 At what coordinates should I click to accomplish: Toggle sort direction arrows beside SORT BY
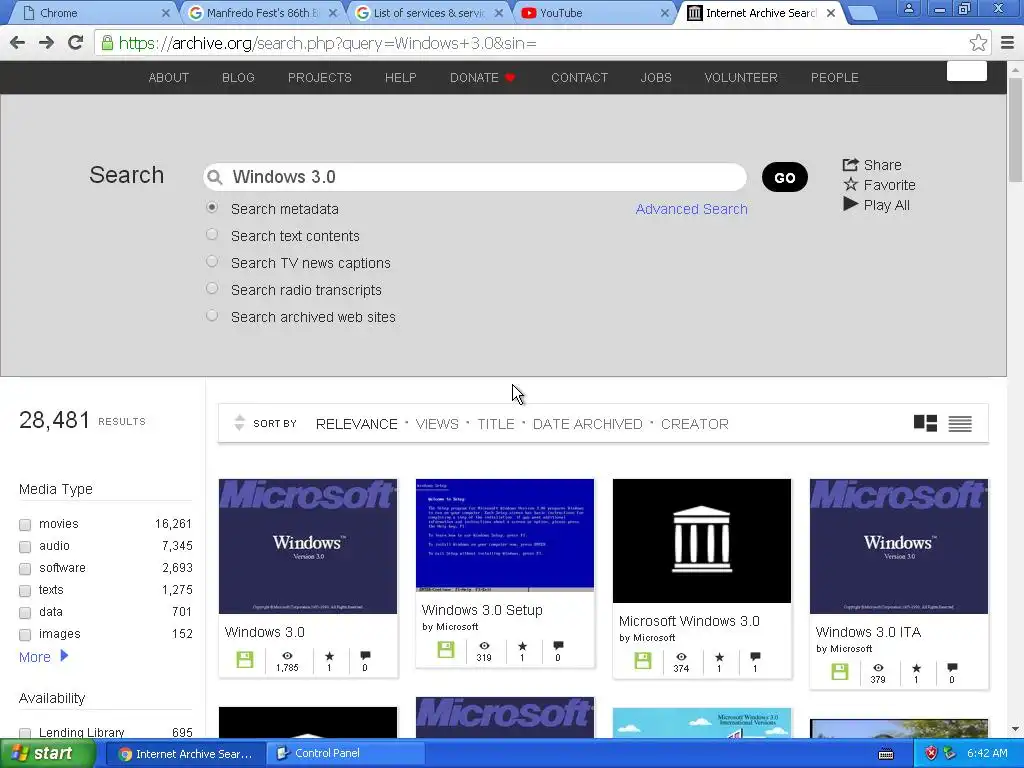(240, 423)
